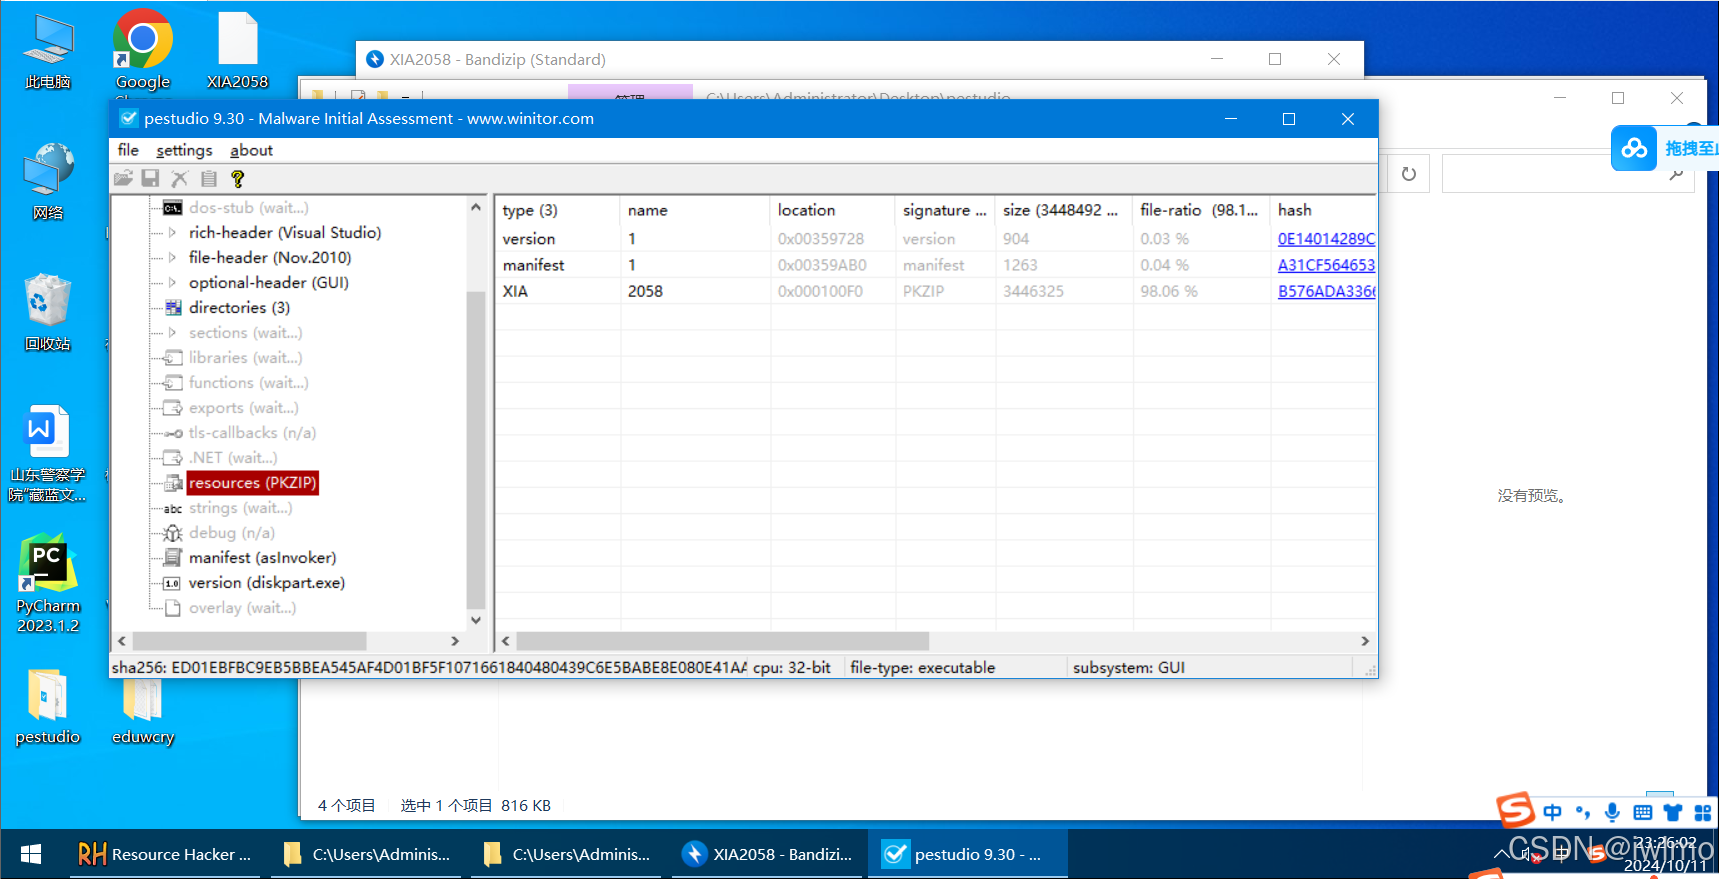
Task: Expand the file-header (Nov.2010) node
Action: (172, 258)
